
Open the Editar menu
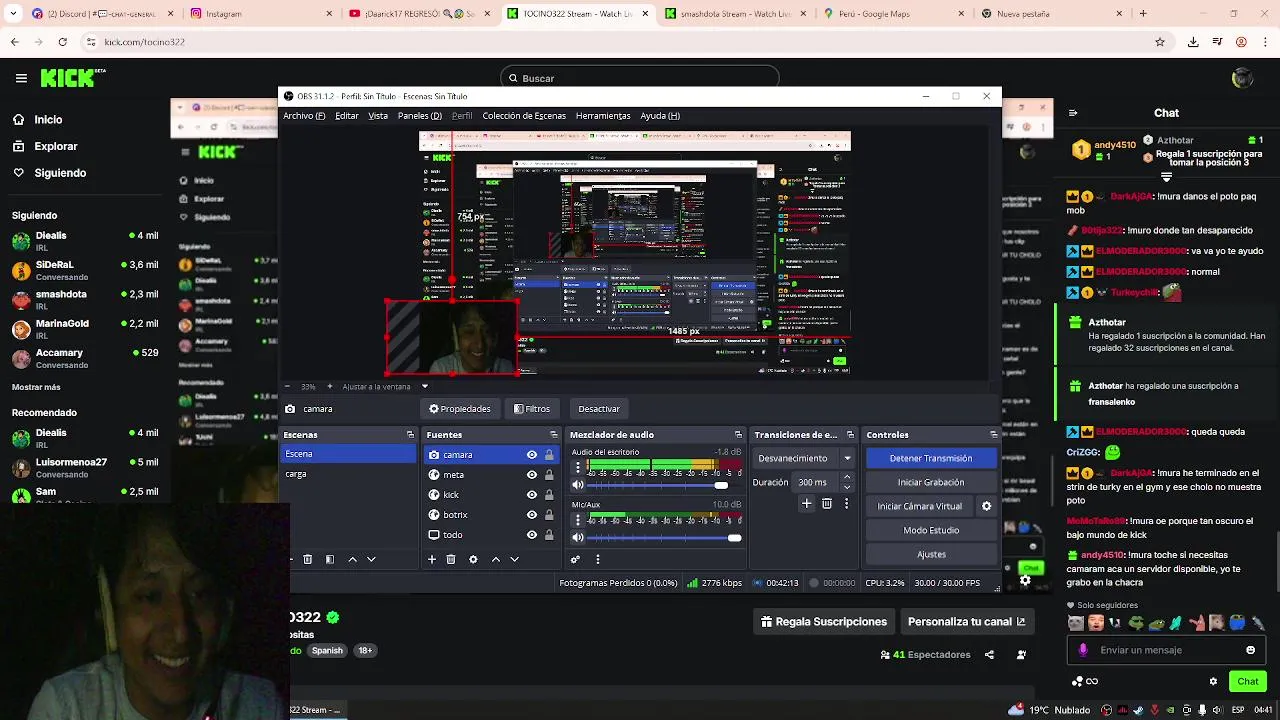tap(347, 116)
